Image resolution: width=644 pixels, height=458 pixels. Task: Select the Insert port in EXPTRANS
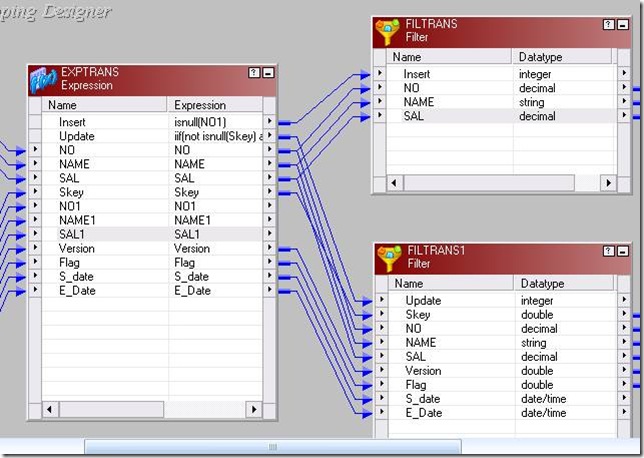tap(72, 122)
